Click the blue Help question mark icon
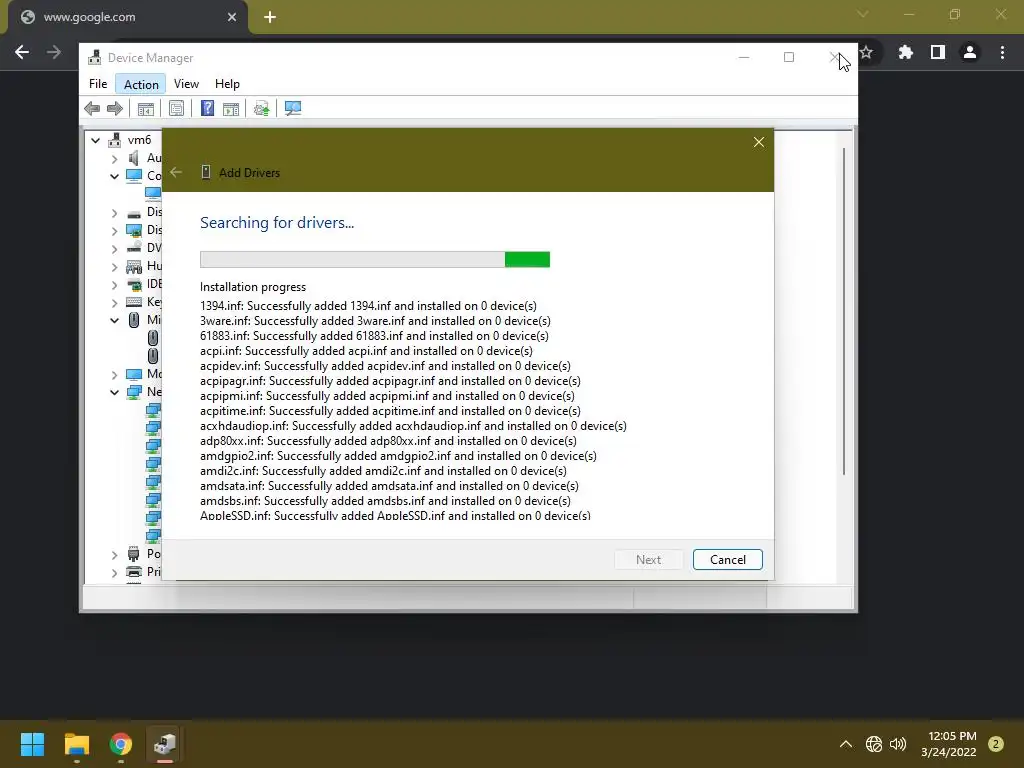This screenshot has width=1024, height=768. [x=207, y=108]
